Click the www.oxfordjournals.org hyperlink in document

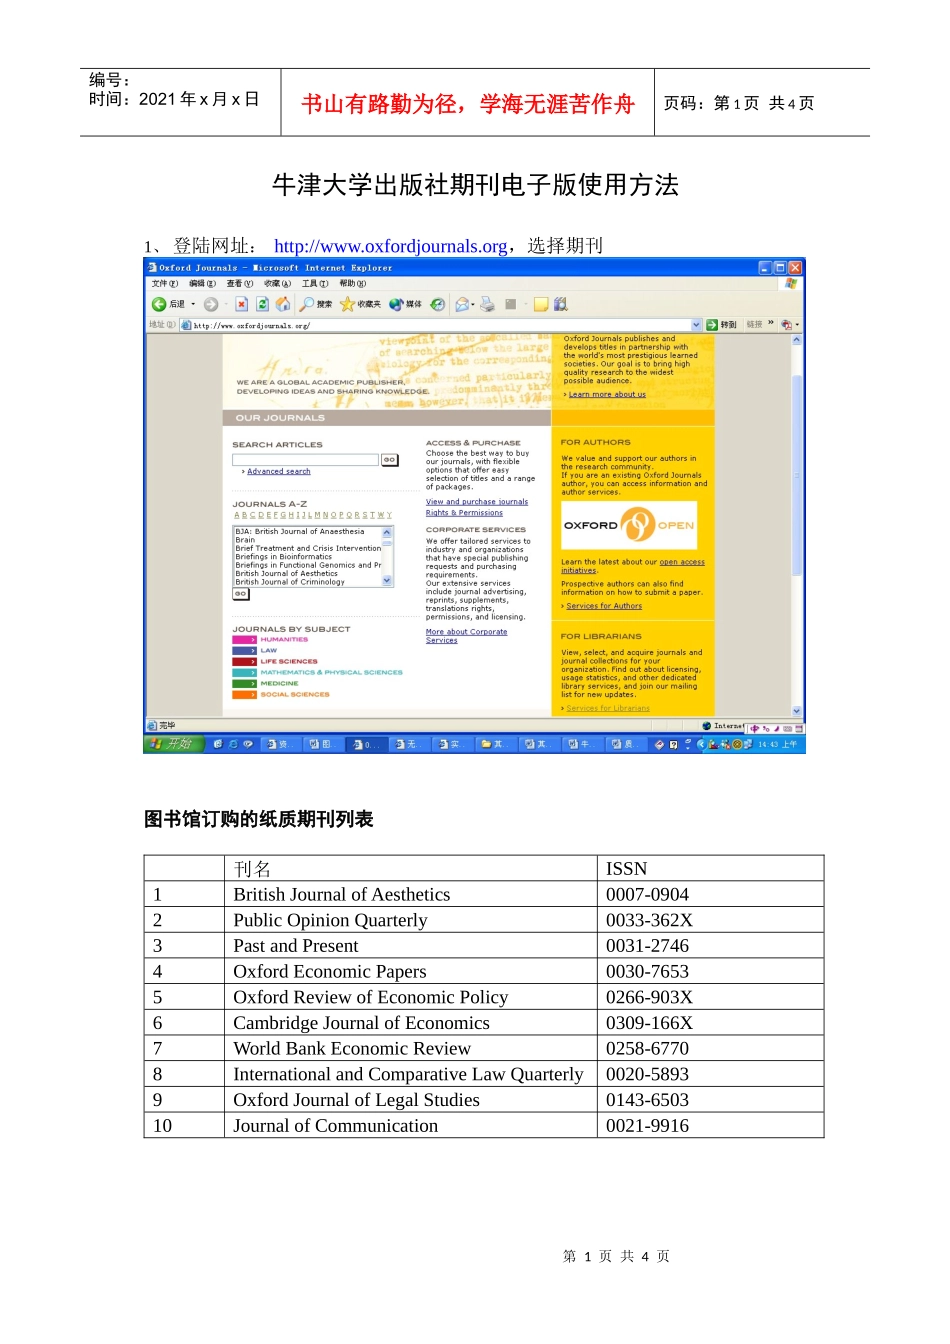click(391, 246)
